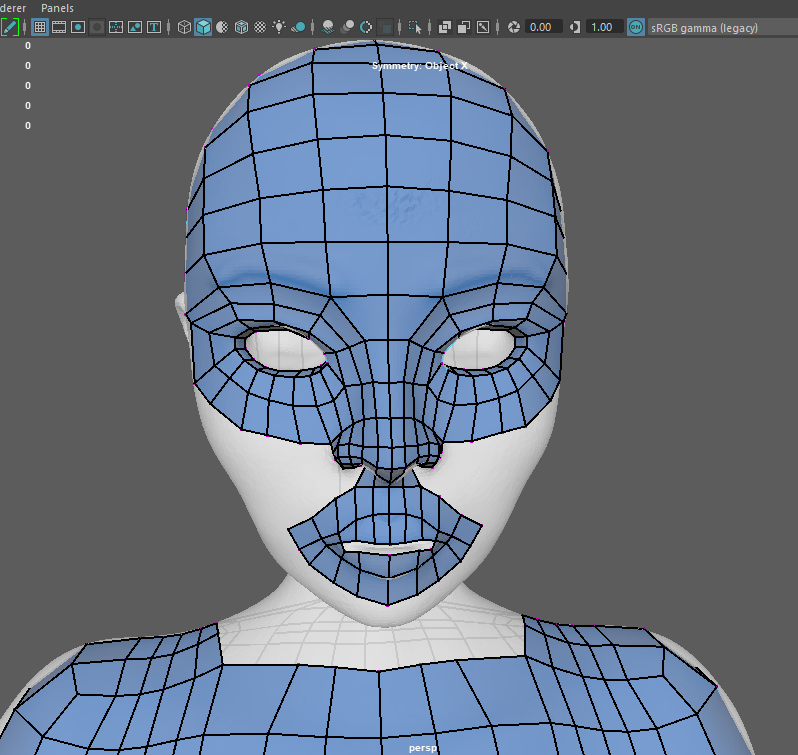Turn on Use All Lights
This screenshot has width=798, height=755.
click(279, 27)
